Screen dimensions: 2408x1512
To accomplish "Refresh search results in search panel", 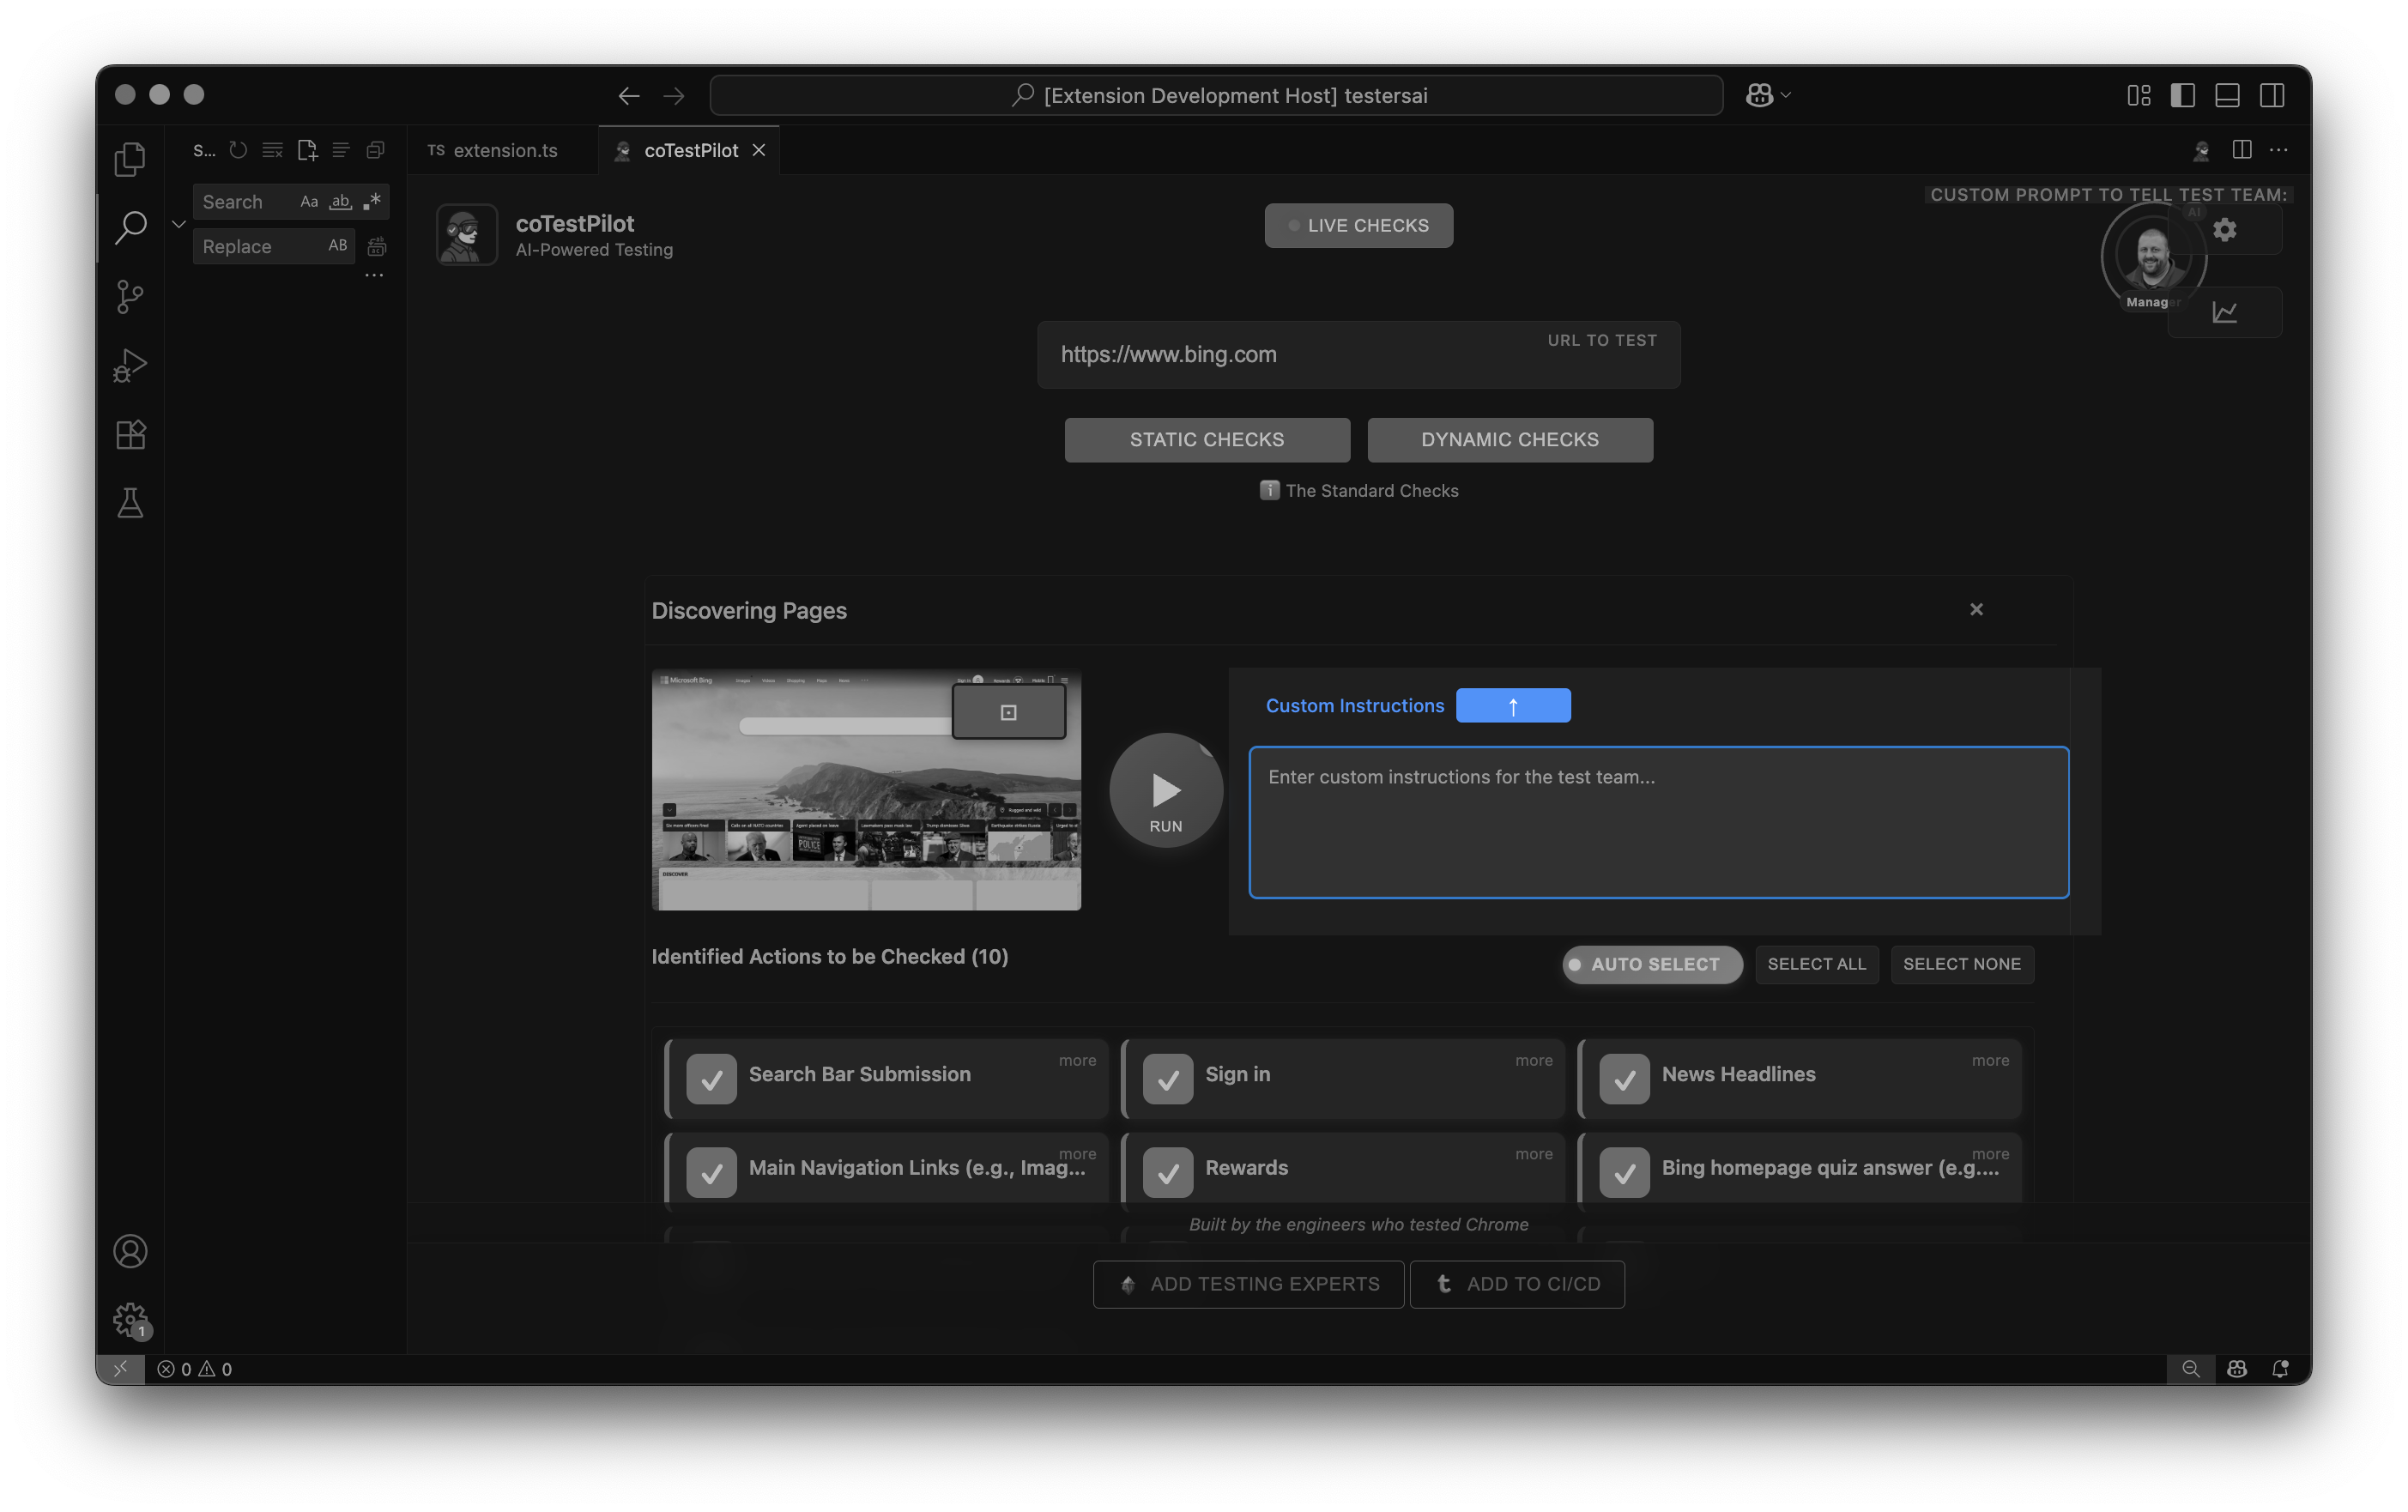I will click(x=238, y=150).
